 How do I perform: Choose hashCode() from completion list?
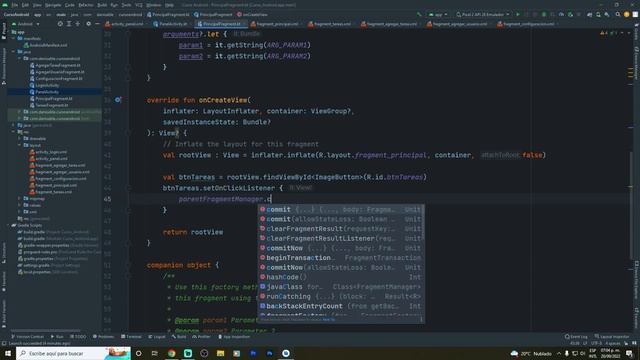[341, 277]
